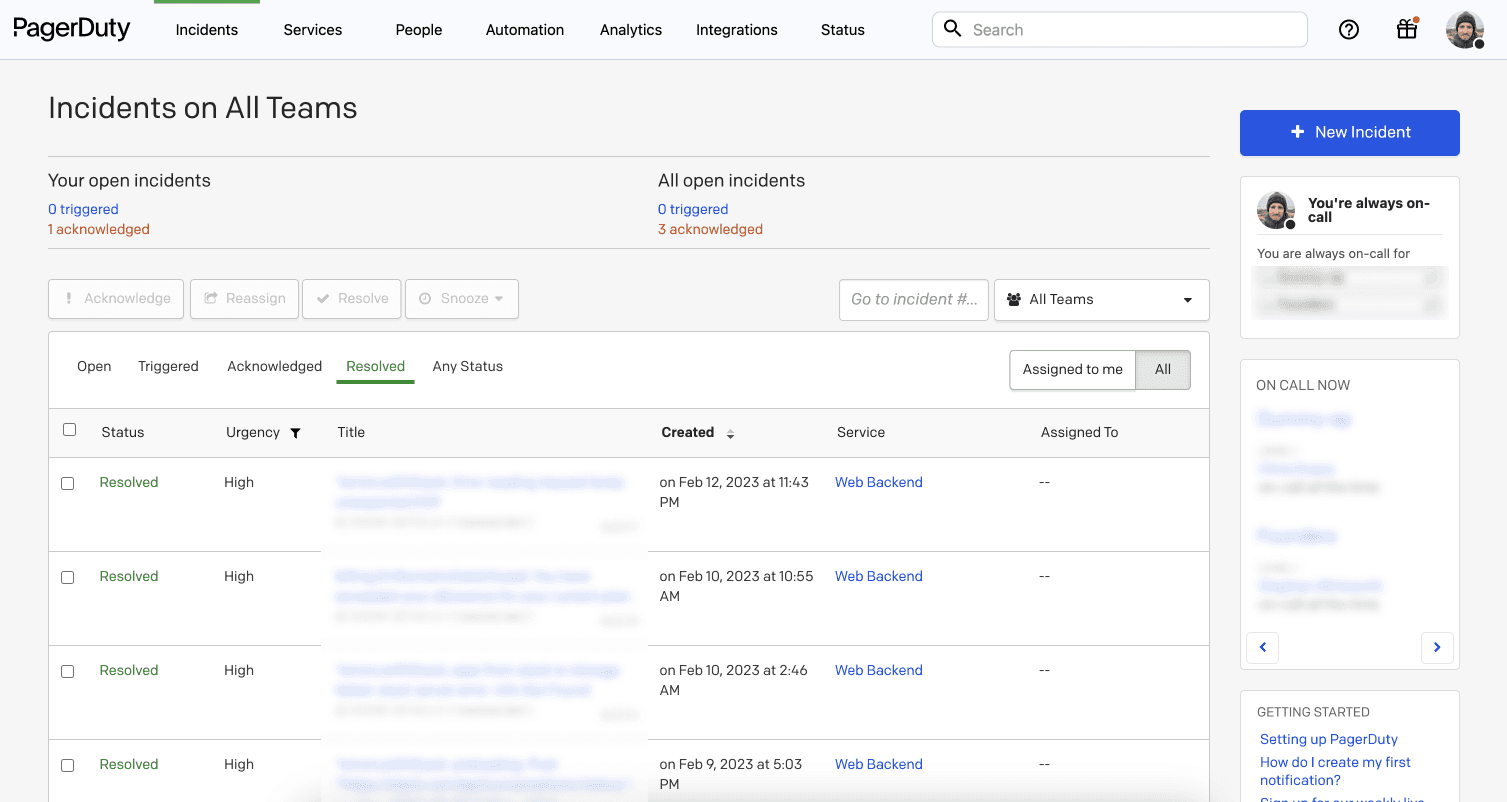This screenshot has width=1507, height=802.
Task: Click the ON CALL NOW heading
Action: [x=1303, y=385]
